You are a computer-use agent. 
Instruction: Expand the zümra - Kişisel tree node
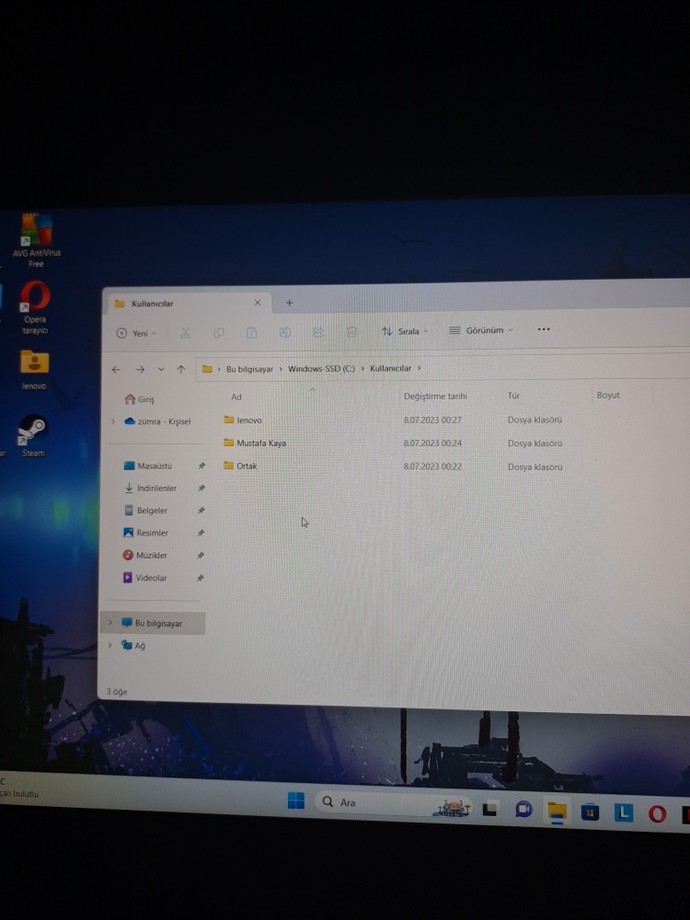coord(113,421)
